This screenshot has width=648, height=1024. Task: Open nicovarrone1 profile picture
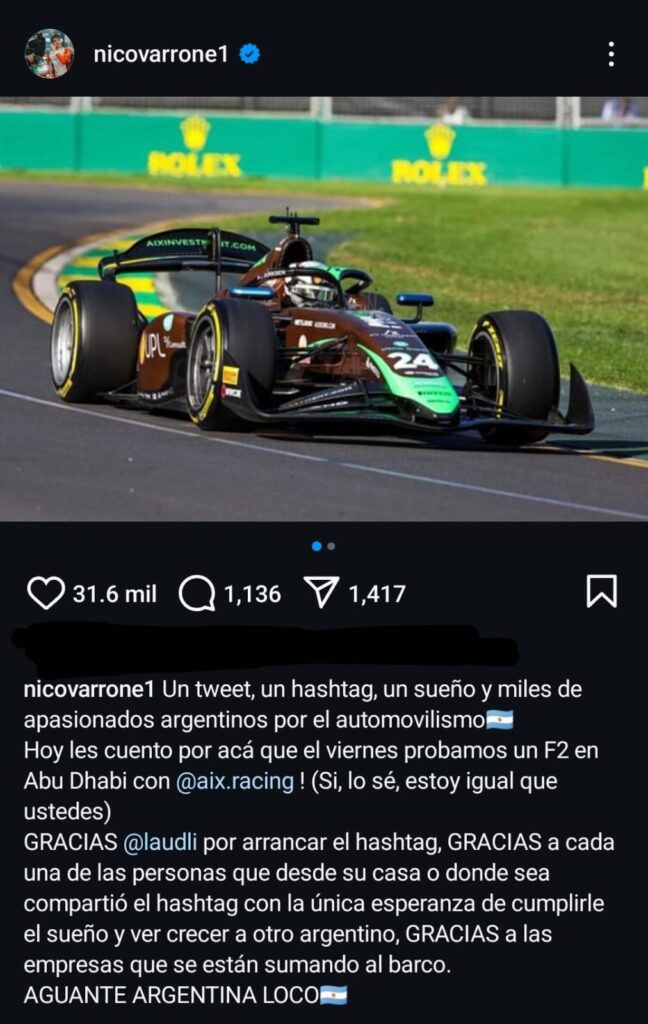coord(49,54)
